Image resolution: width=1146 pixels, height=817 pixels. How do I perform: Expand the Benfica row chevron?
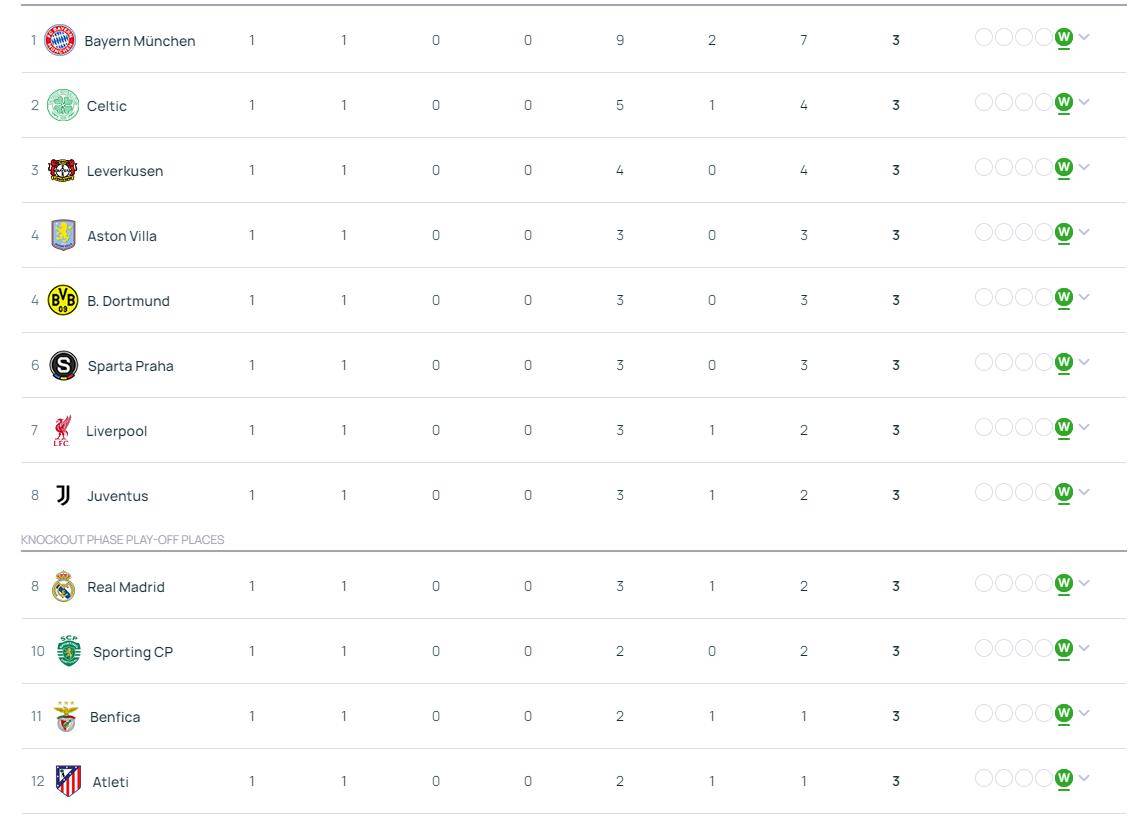click(1084, 713)
